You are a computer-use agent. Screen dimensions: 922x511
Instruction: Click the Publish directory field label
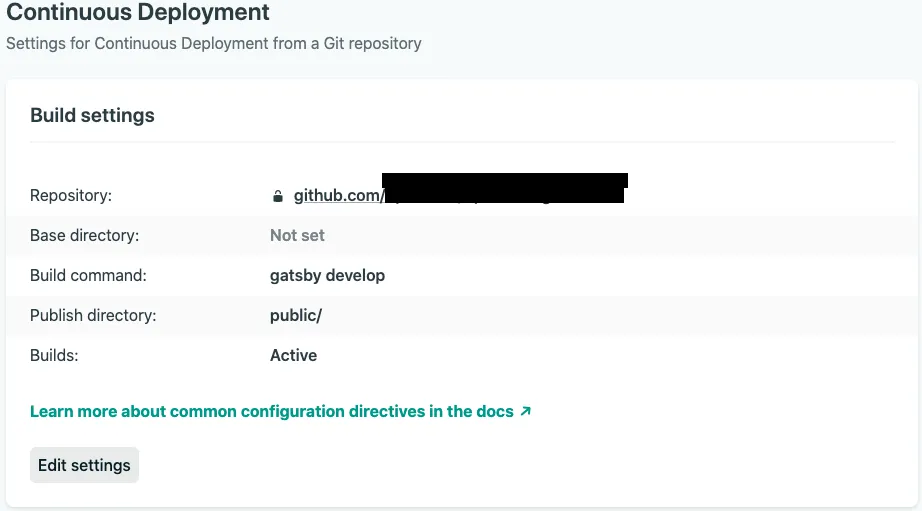[x=93, y=315]
